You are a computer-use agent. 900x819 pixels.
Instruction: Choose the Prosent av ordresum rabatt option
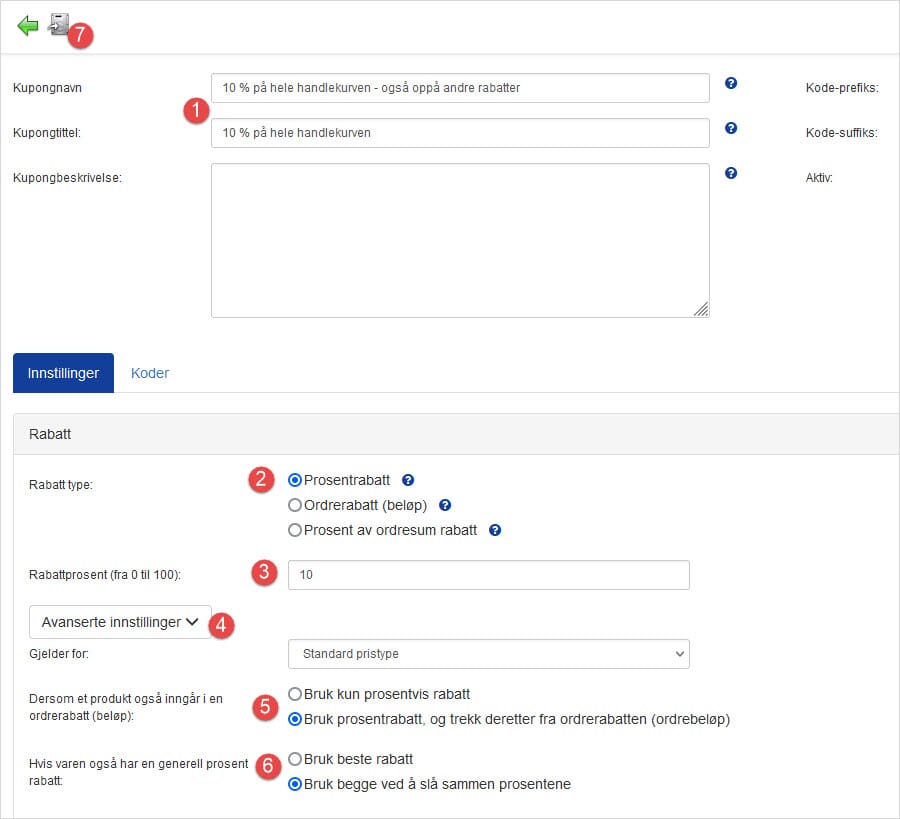[x=295, y=530]
